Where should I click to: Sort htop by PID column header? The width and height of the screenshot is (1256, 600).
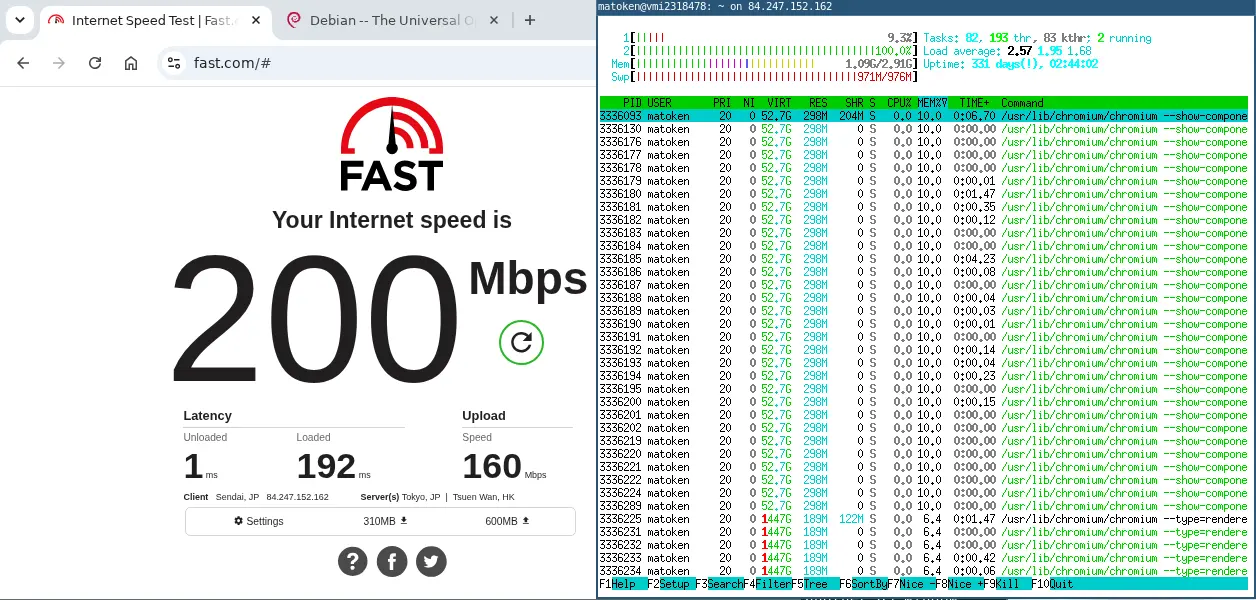[x=632, y=103]
